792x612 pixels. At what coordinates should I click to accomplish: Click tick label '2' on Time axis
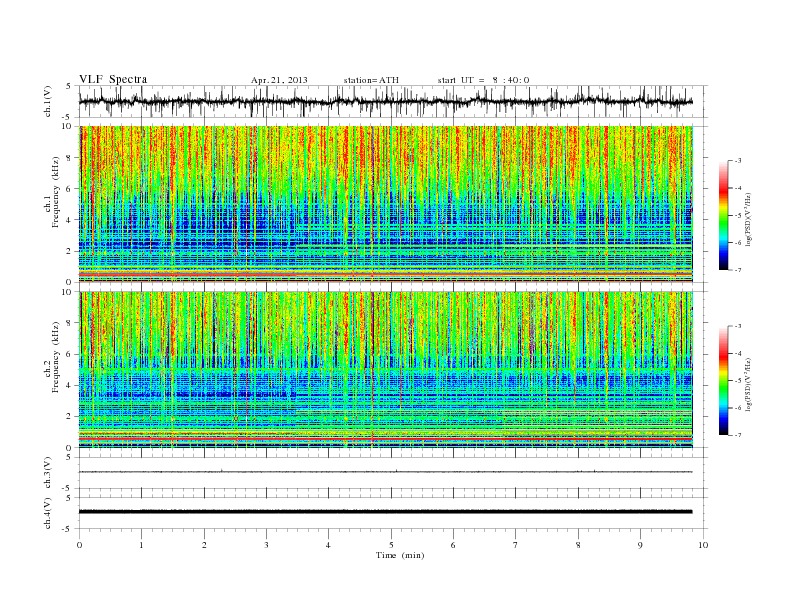pyautogui.click(x=204, y=545)
